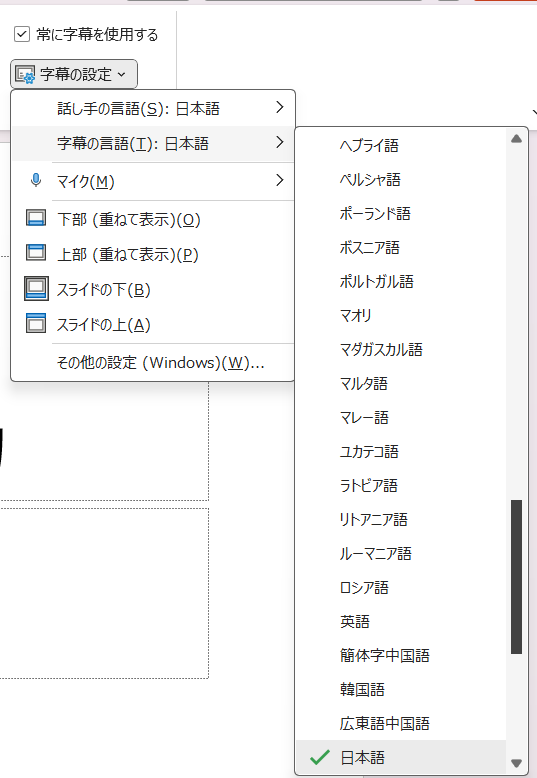
Task: Click the above-slide position icon
Action: pos(36,323)
